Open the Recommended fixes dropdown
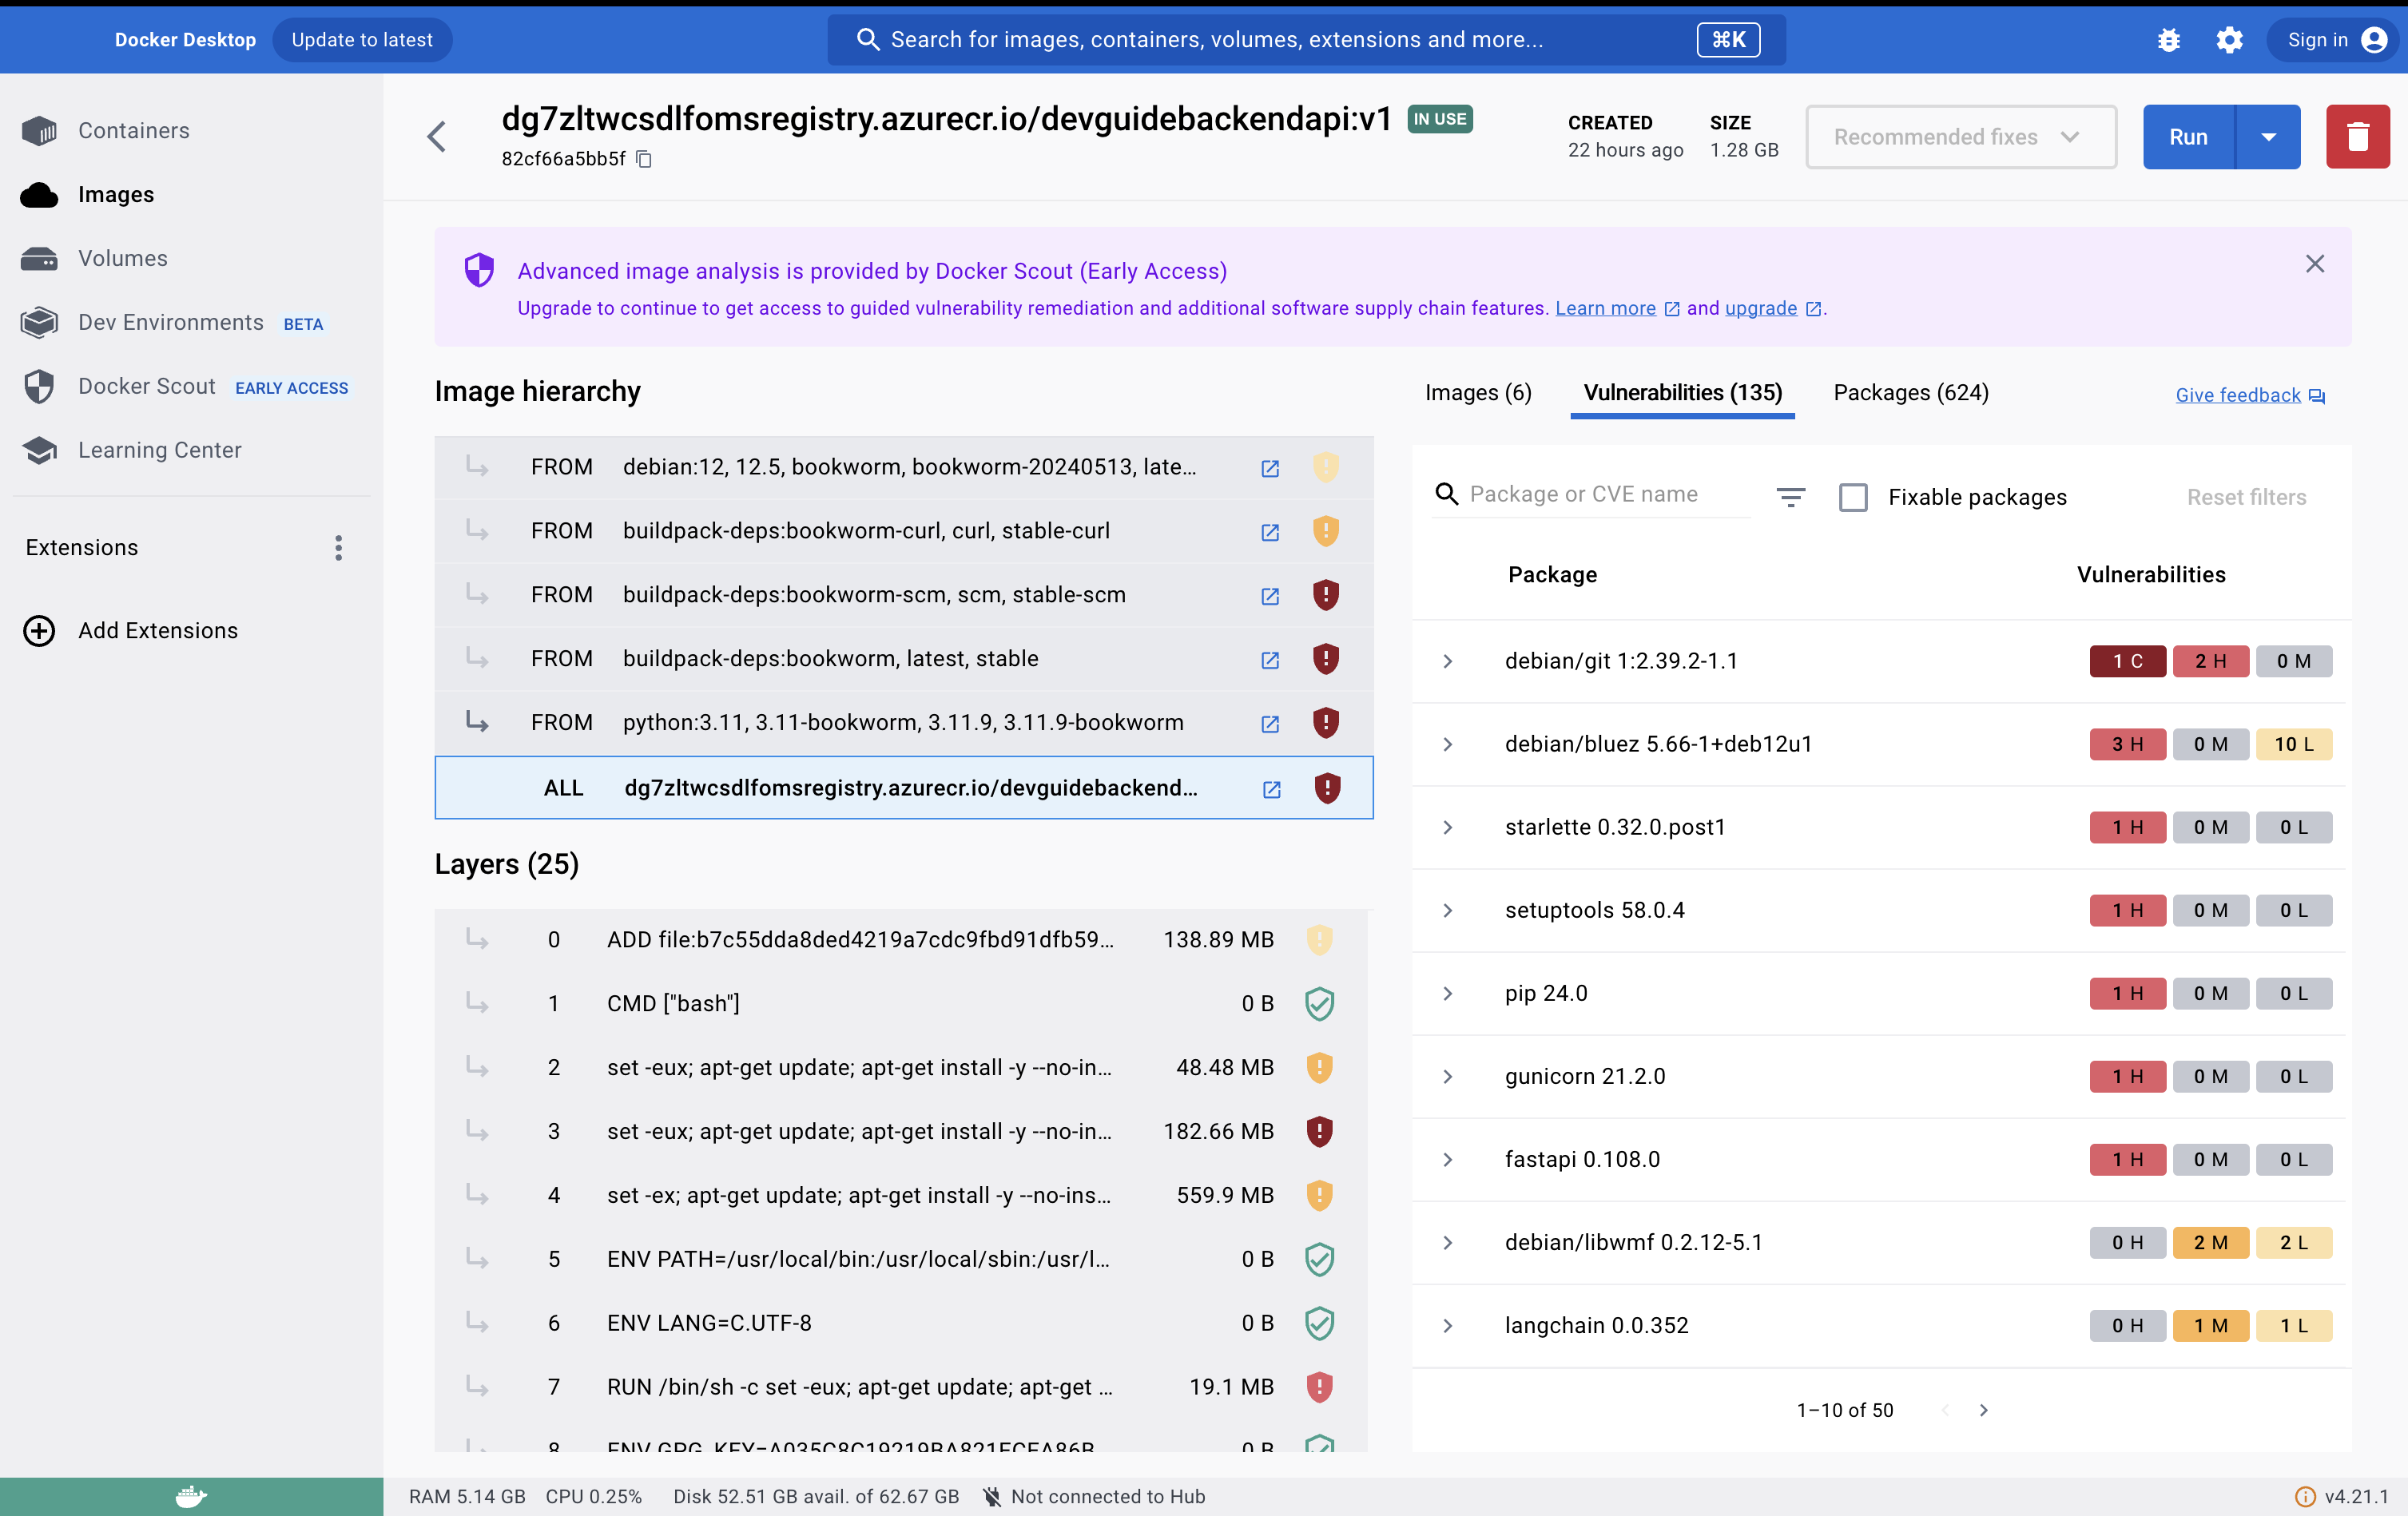The width and height of the screenshot is (2408, 1516). pyautogui.click(x=1960, y=137)
